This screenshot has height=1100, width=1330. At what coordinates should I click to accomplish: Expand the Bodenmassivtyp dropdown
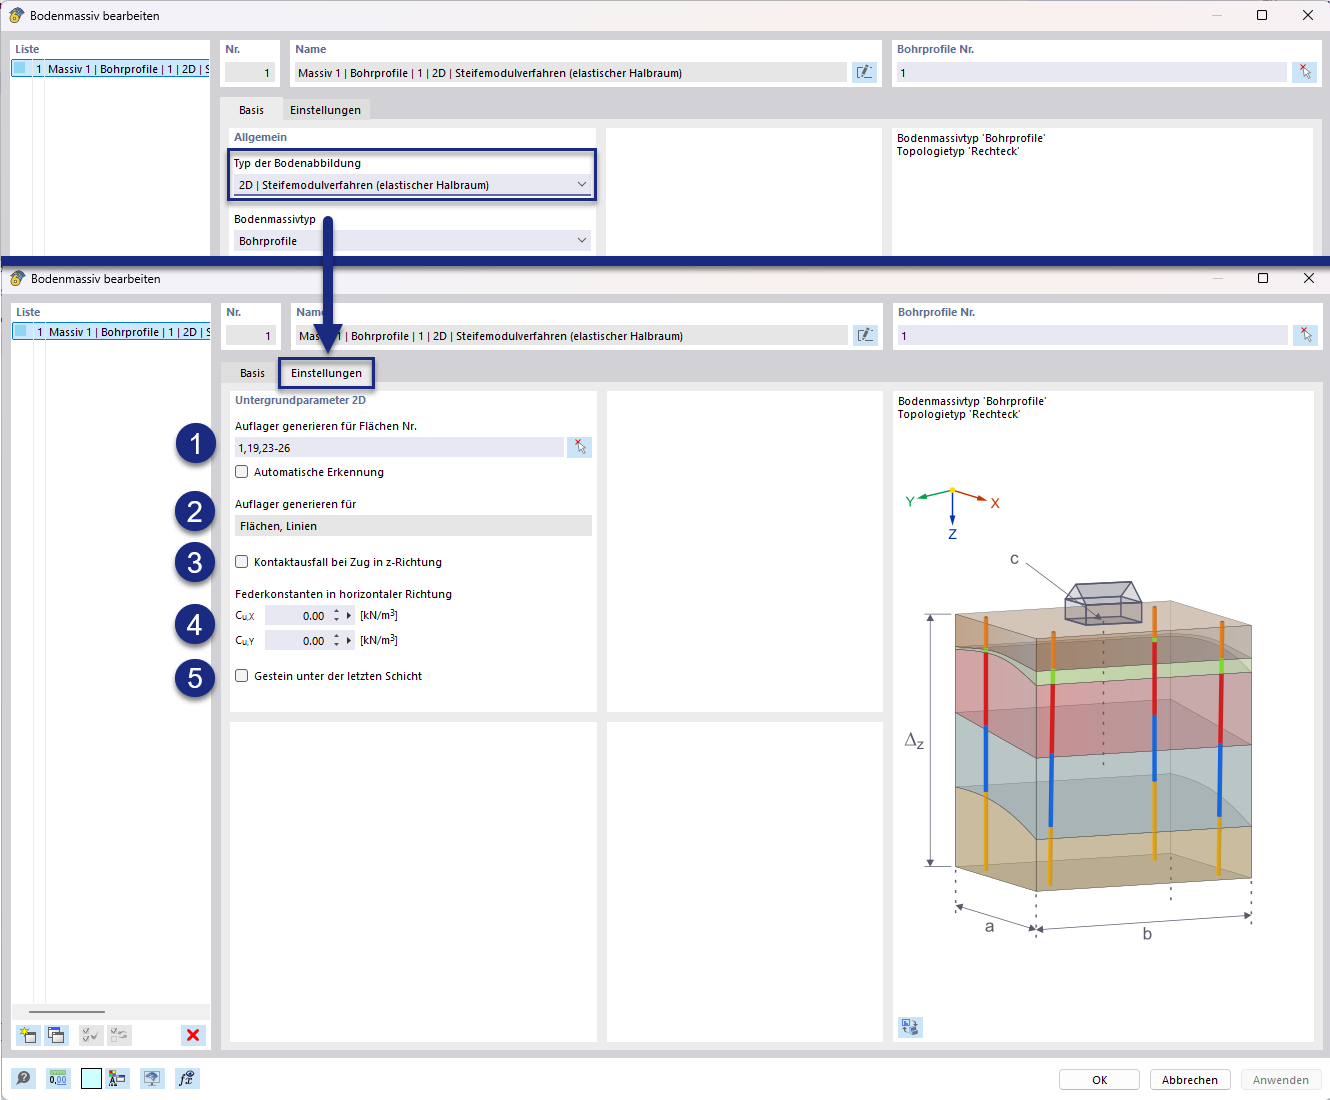click(582, 240)
